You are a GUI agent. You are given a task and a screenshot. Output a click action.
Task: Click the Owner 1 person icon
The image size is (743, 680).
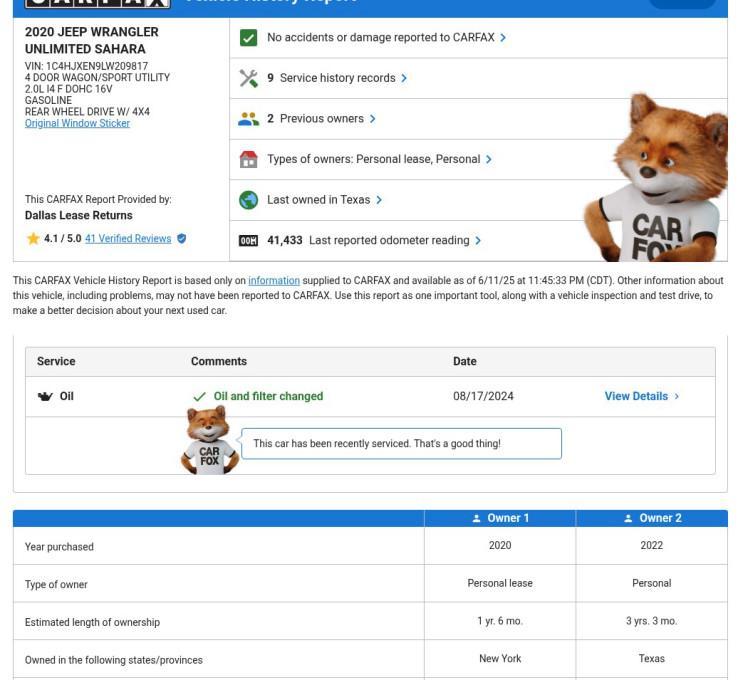coord(477,518)
